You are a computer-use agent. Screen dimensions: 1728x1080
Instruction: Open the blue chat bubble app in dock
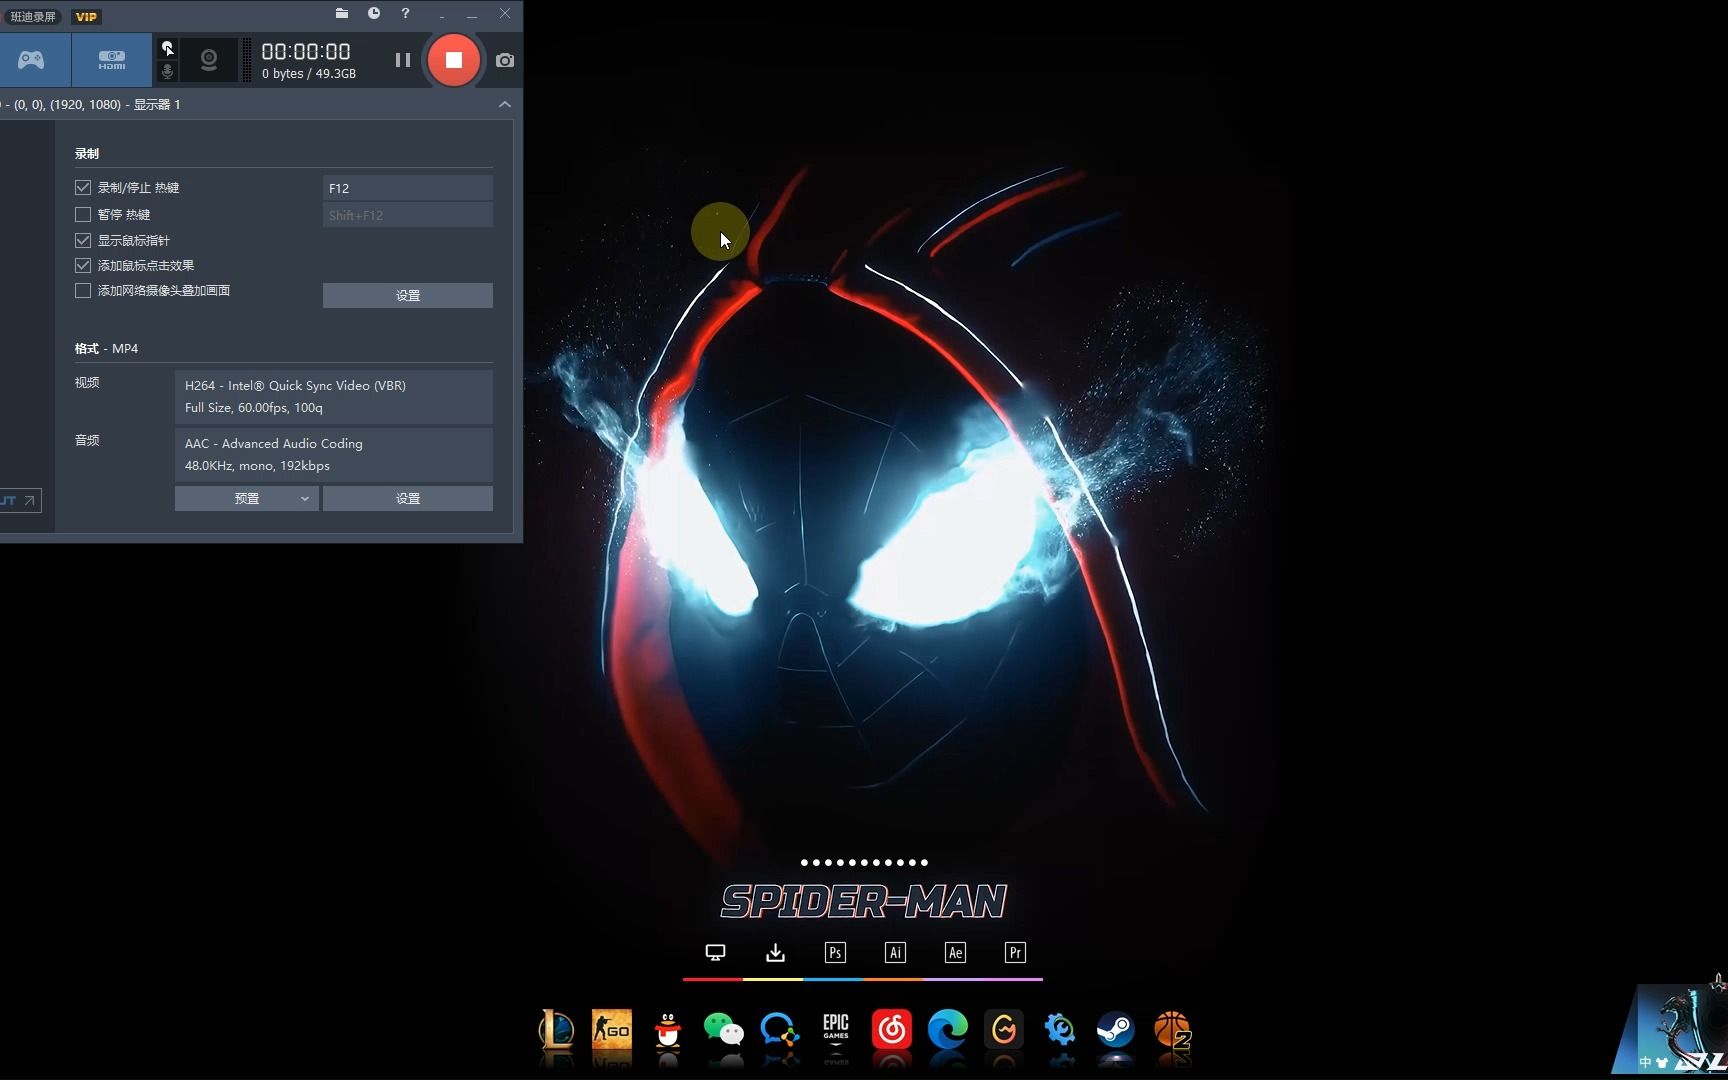pyautogui.click(x=780, y=1029)
